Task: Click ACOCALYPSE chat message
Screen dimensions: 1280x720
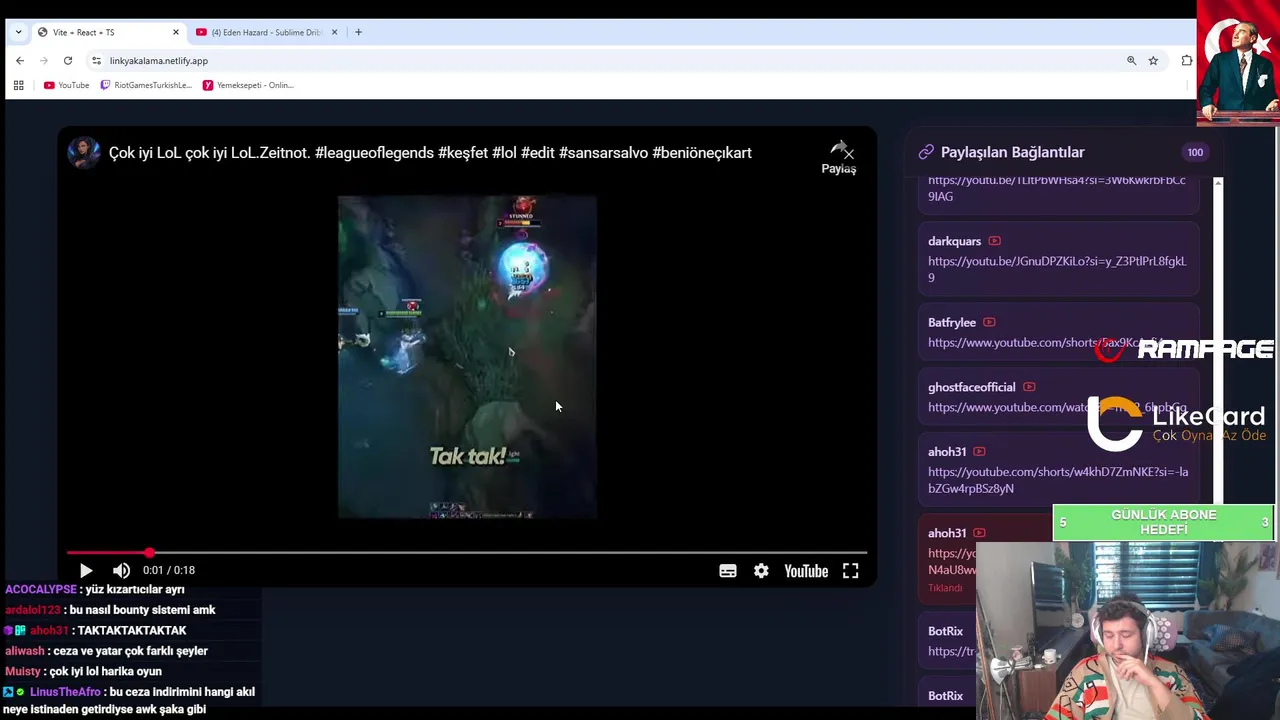Action: click(x=95, y=589)
